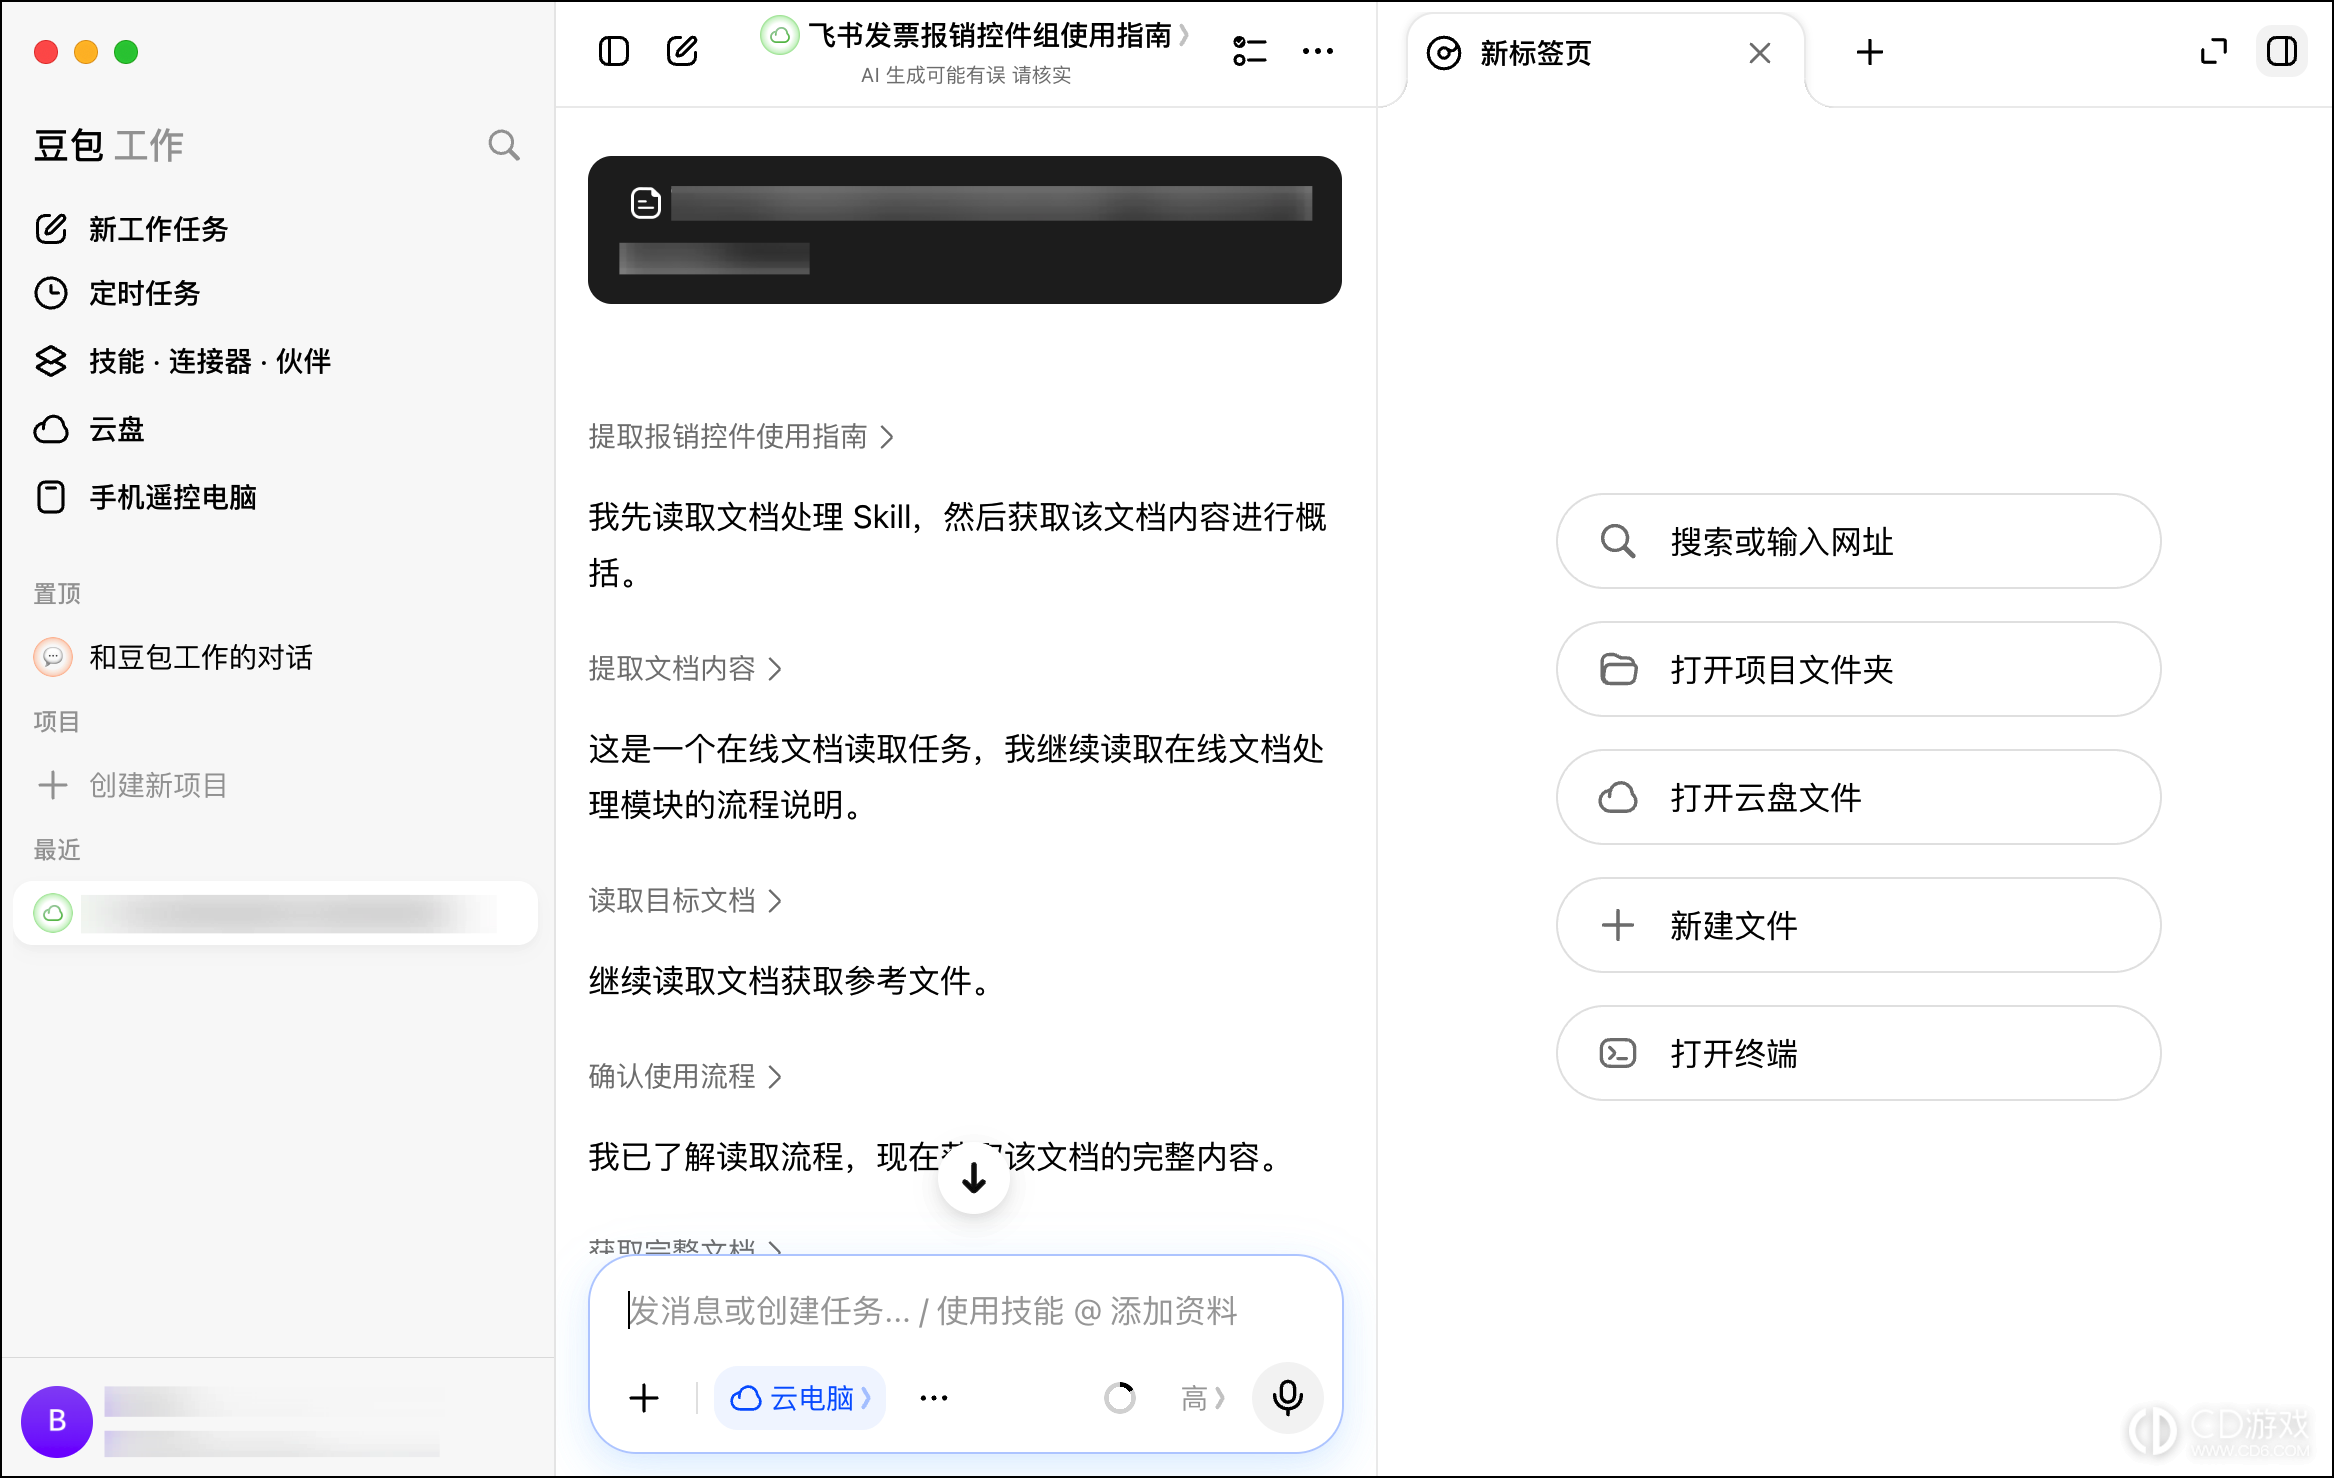Open the 云电脑 mode selector
Viewport: 2334px width, 1478px height.
click(x=800, y=1398)
